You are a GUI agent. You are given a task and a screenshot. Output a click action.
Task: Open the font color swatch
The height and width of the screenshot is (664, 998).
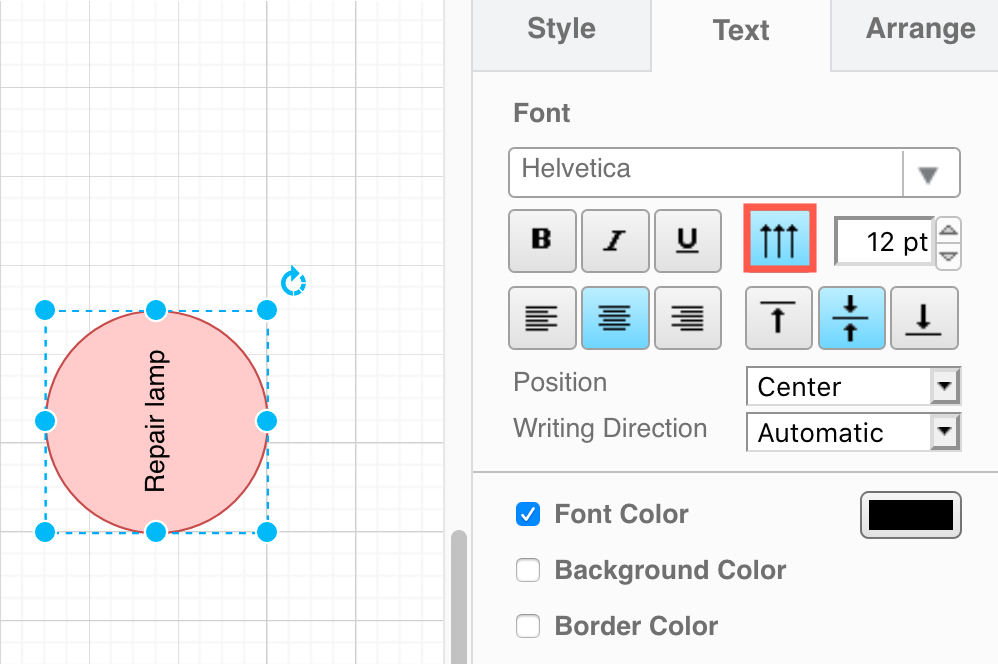click(910, 515)
